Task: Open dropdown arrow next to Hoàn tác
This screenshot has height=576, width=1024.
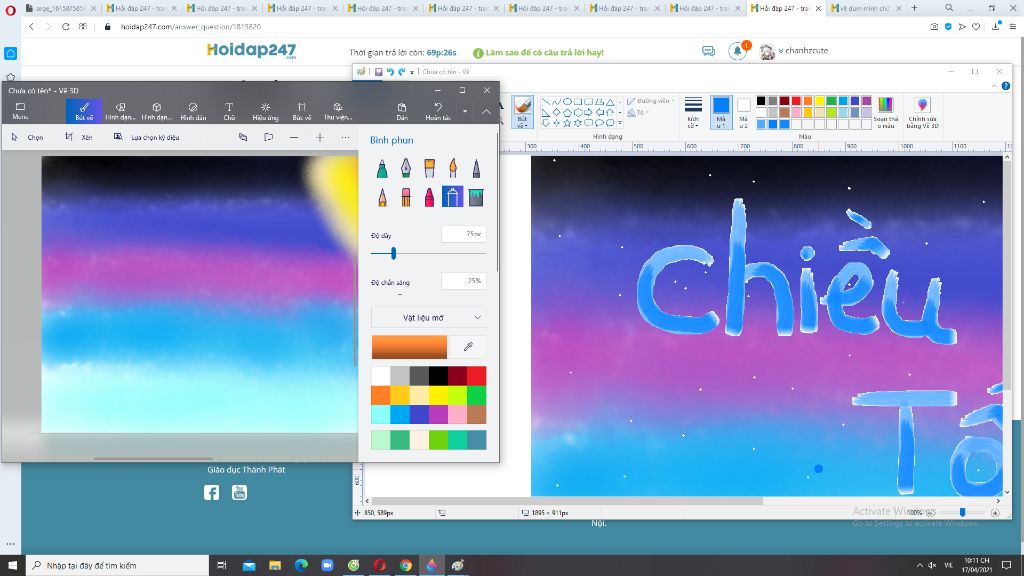Action: click(x=465, y=111)
